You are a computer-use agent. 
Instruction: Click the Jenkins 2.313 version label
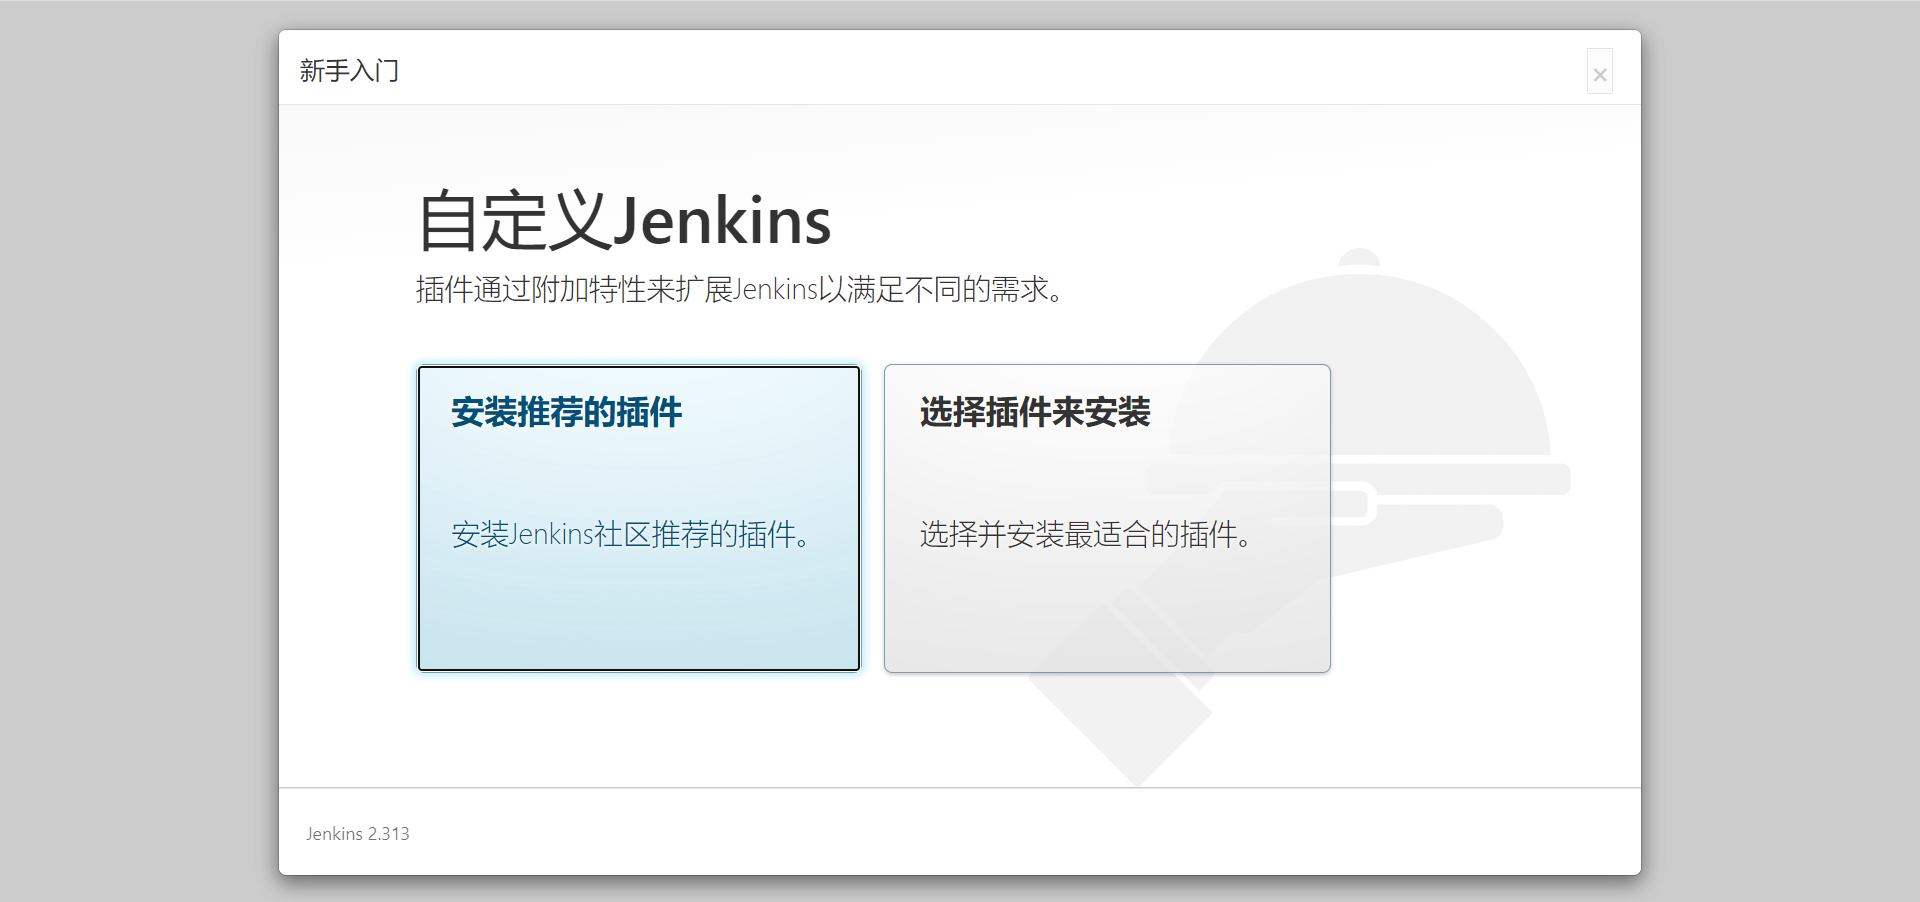pos(357,834)
